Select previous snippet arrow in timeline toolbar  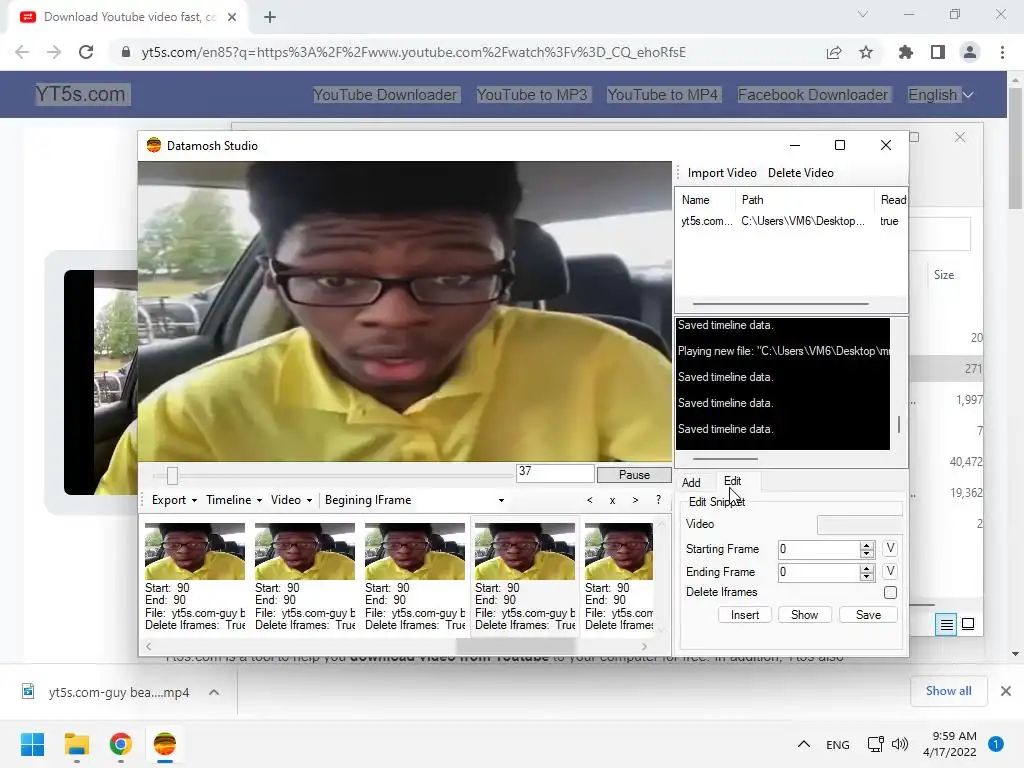[590, 500]
